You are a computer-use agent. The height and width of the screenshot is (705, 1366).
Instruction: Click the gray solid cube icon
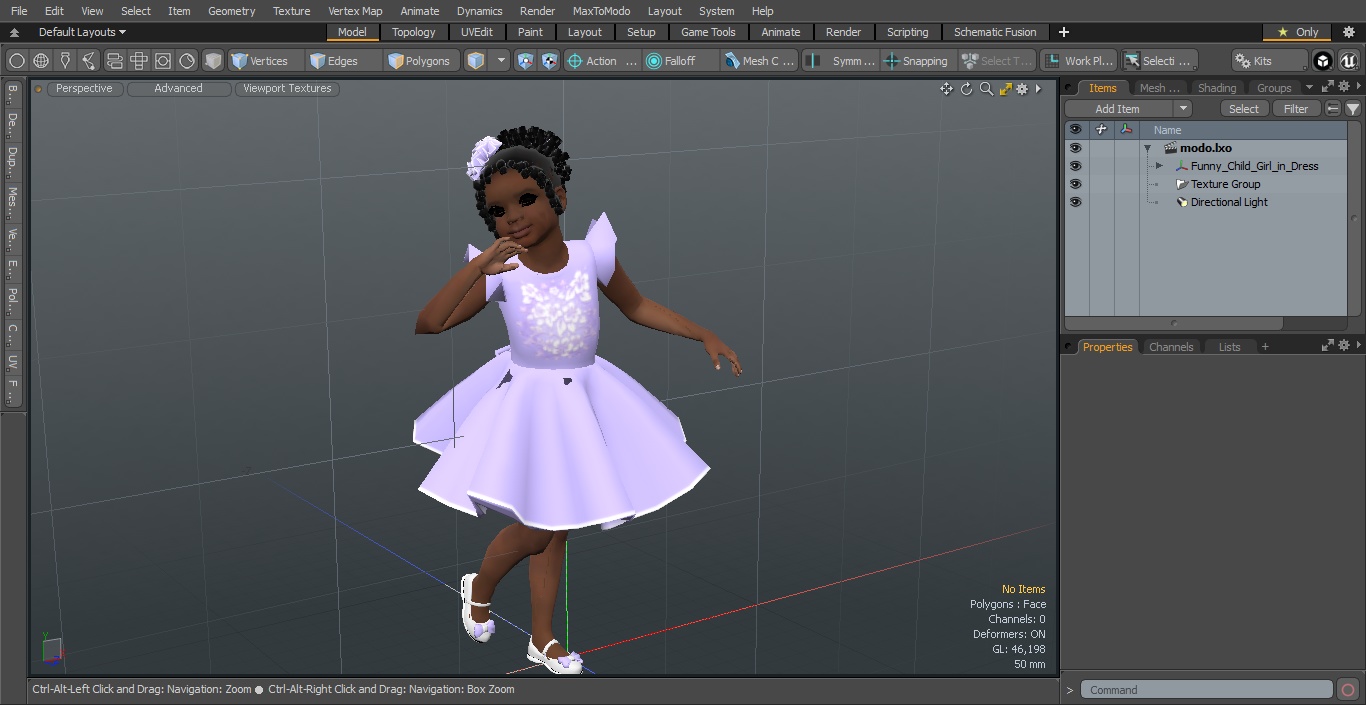pos(213,61)
